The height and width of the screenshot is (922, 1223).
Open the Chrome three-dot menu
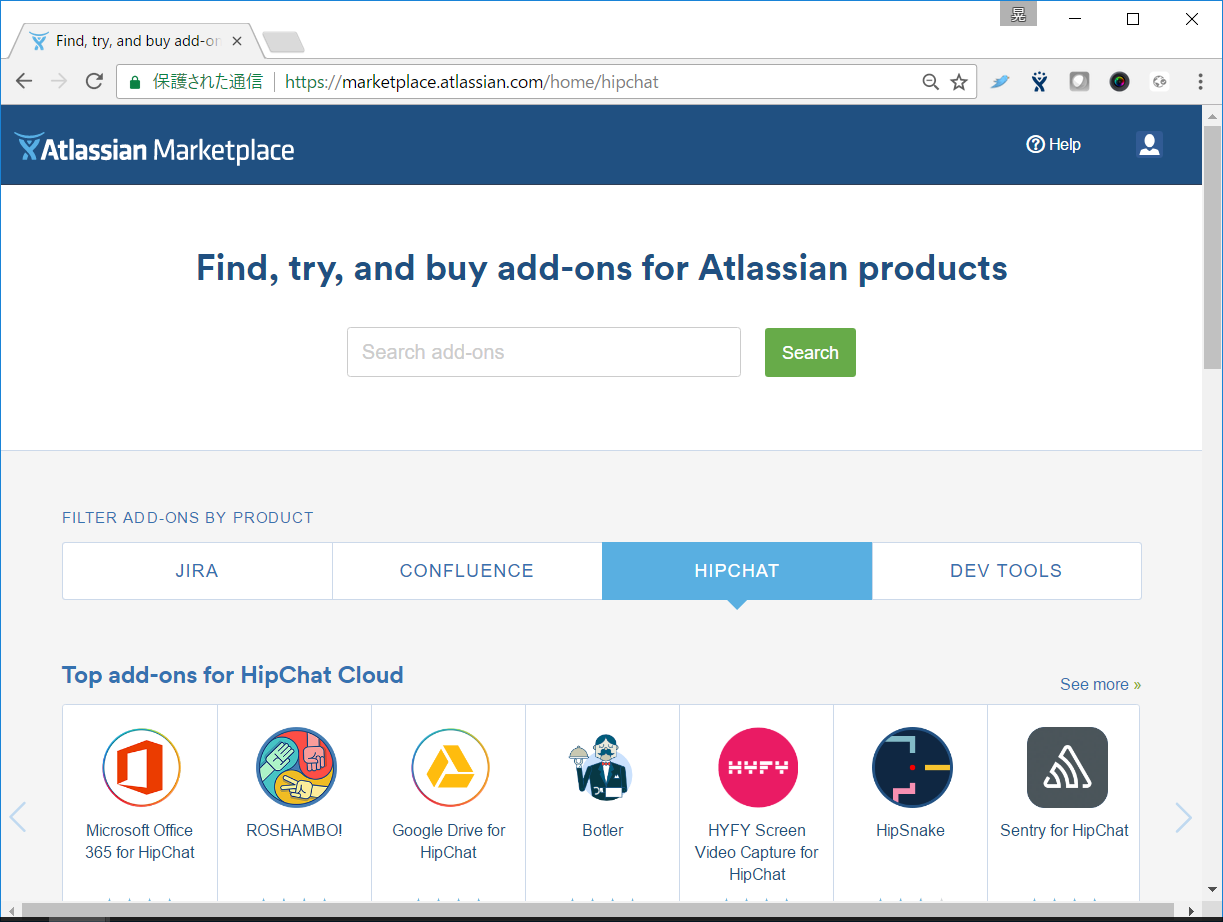click(1200, 82)
